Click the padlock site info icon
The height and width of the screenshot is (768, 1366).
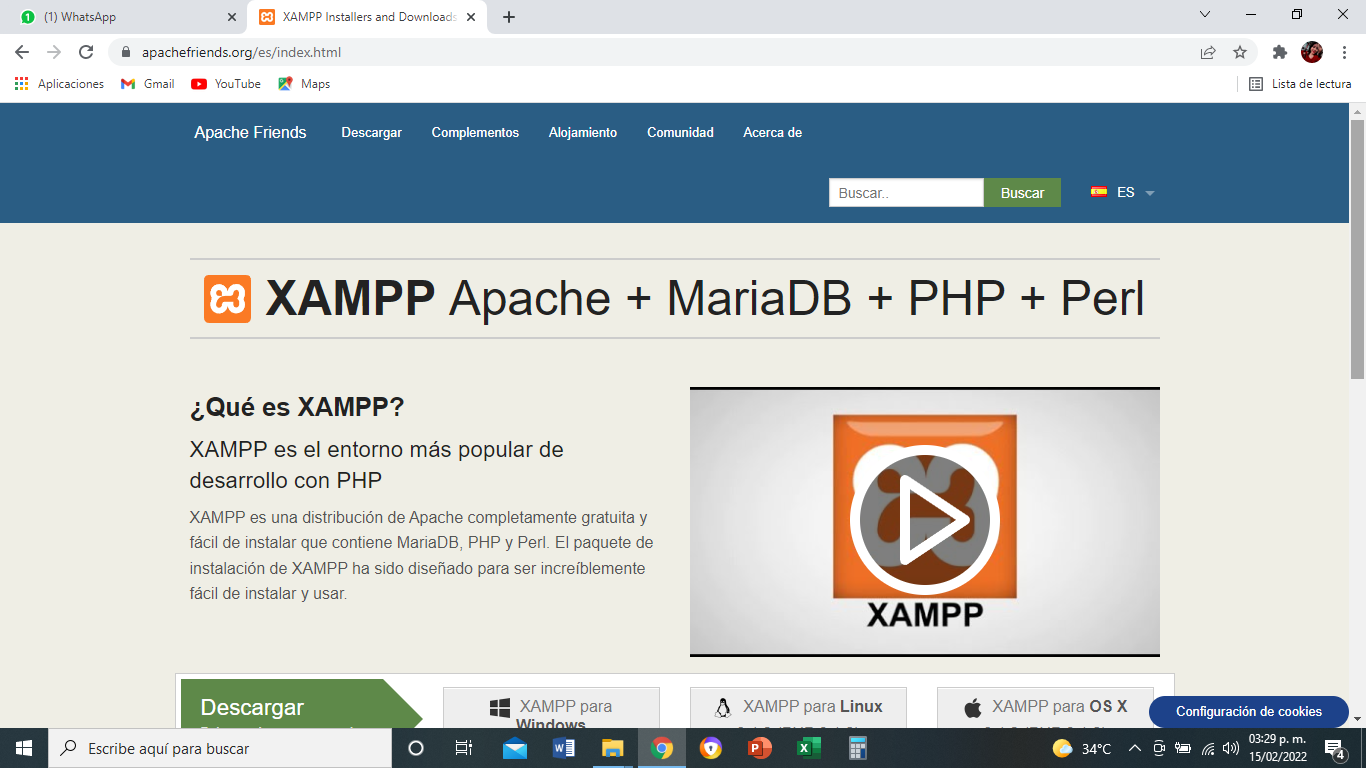tap(126, 52)
